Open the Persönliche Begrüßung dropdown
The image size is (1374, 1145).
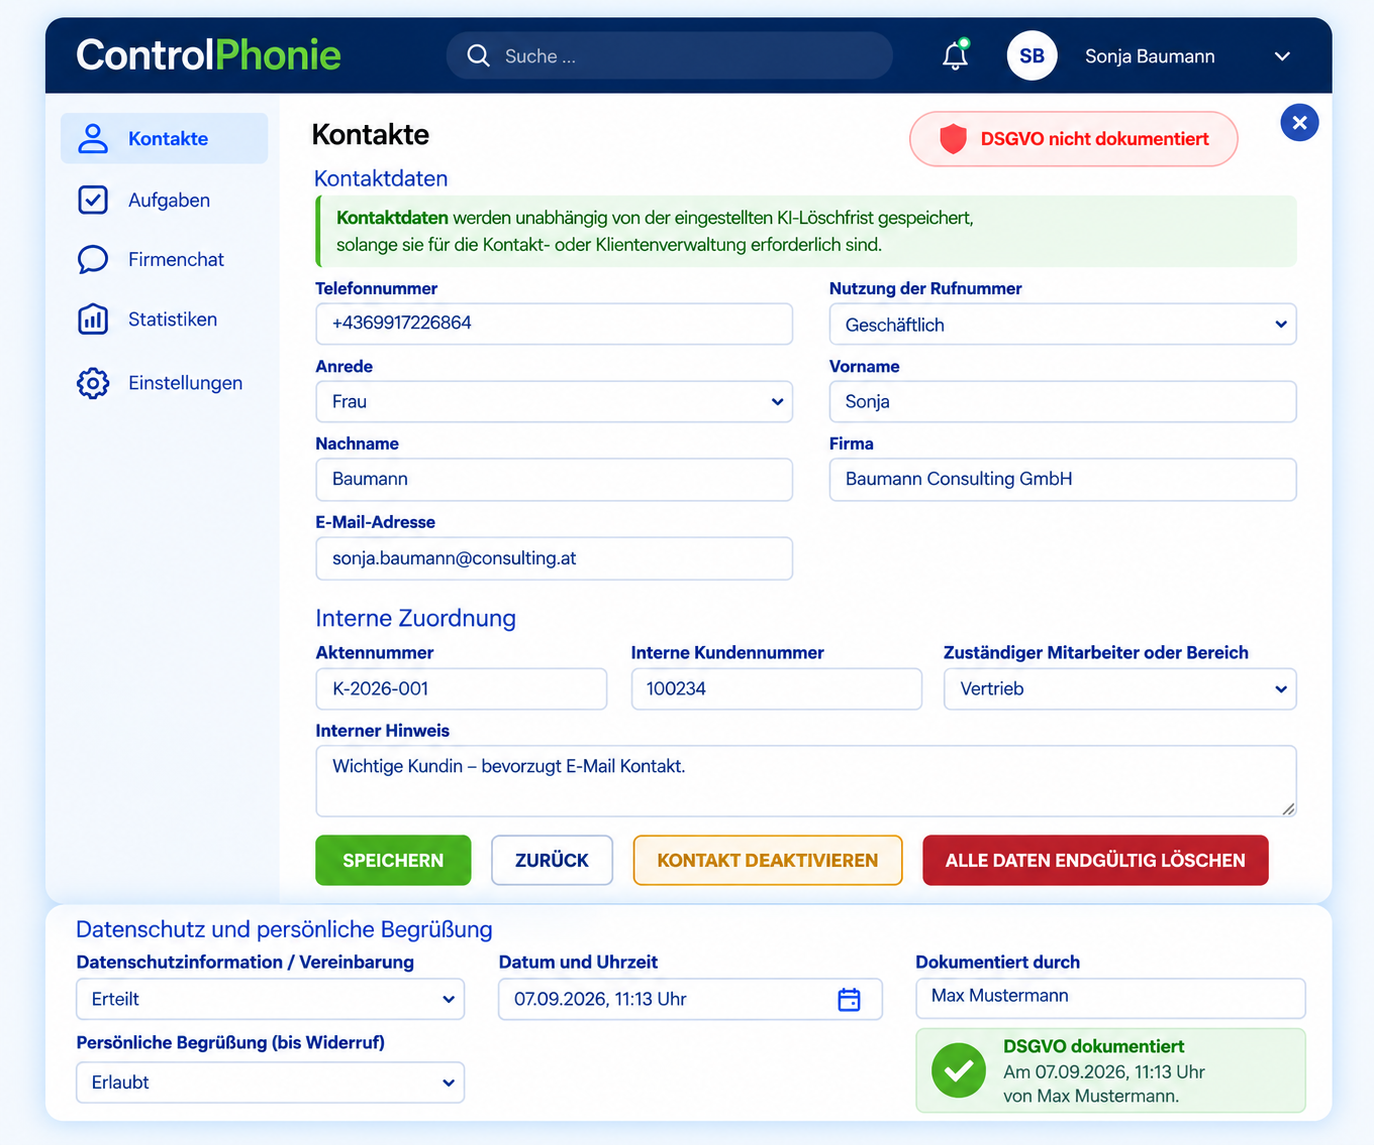(x=270, y=1082)
